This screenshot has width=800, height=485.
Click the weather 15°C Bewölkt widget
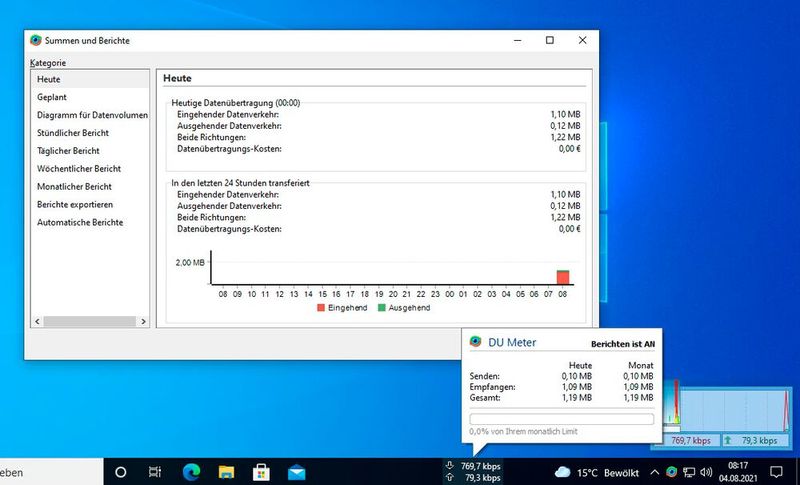pyautogui.click(x=595, y=471)
